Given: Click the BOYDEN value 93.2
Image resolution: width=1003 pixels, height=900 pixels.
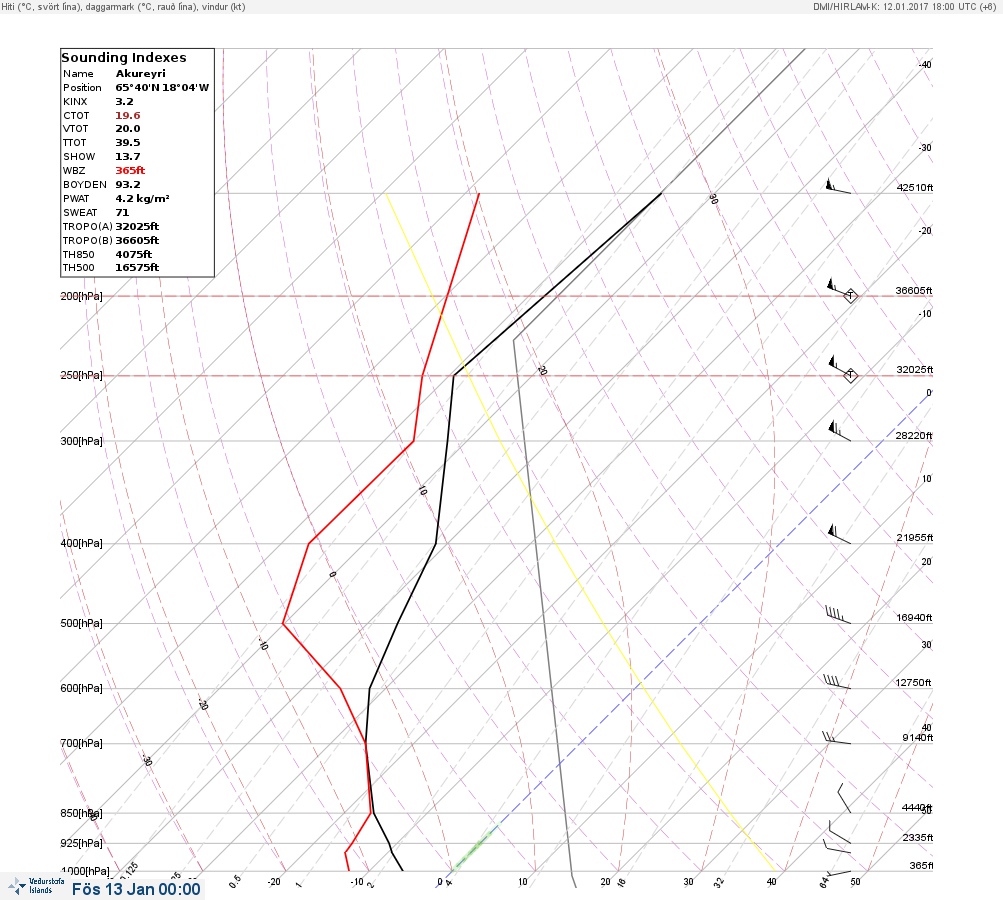Looking at the screenshot, I should [128, 185].
